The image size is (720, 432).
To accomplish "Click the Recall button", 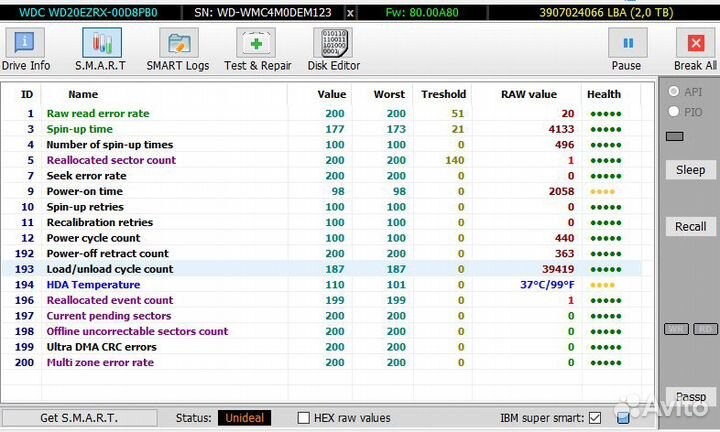I will (690, 226).
